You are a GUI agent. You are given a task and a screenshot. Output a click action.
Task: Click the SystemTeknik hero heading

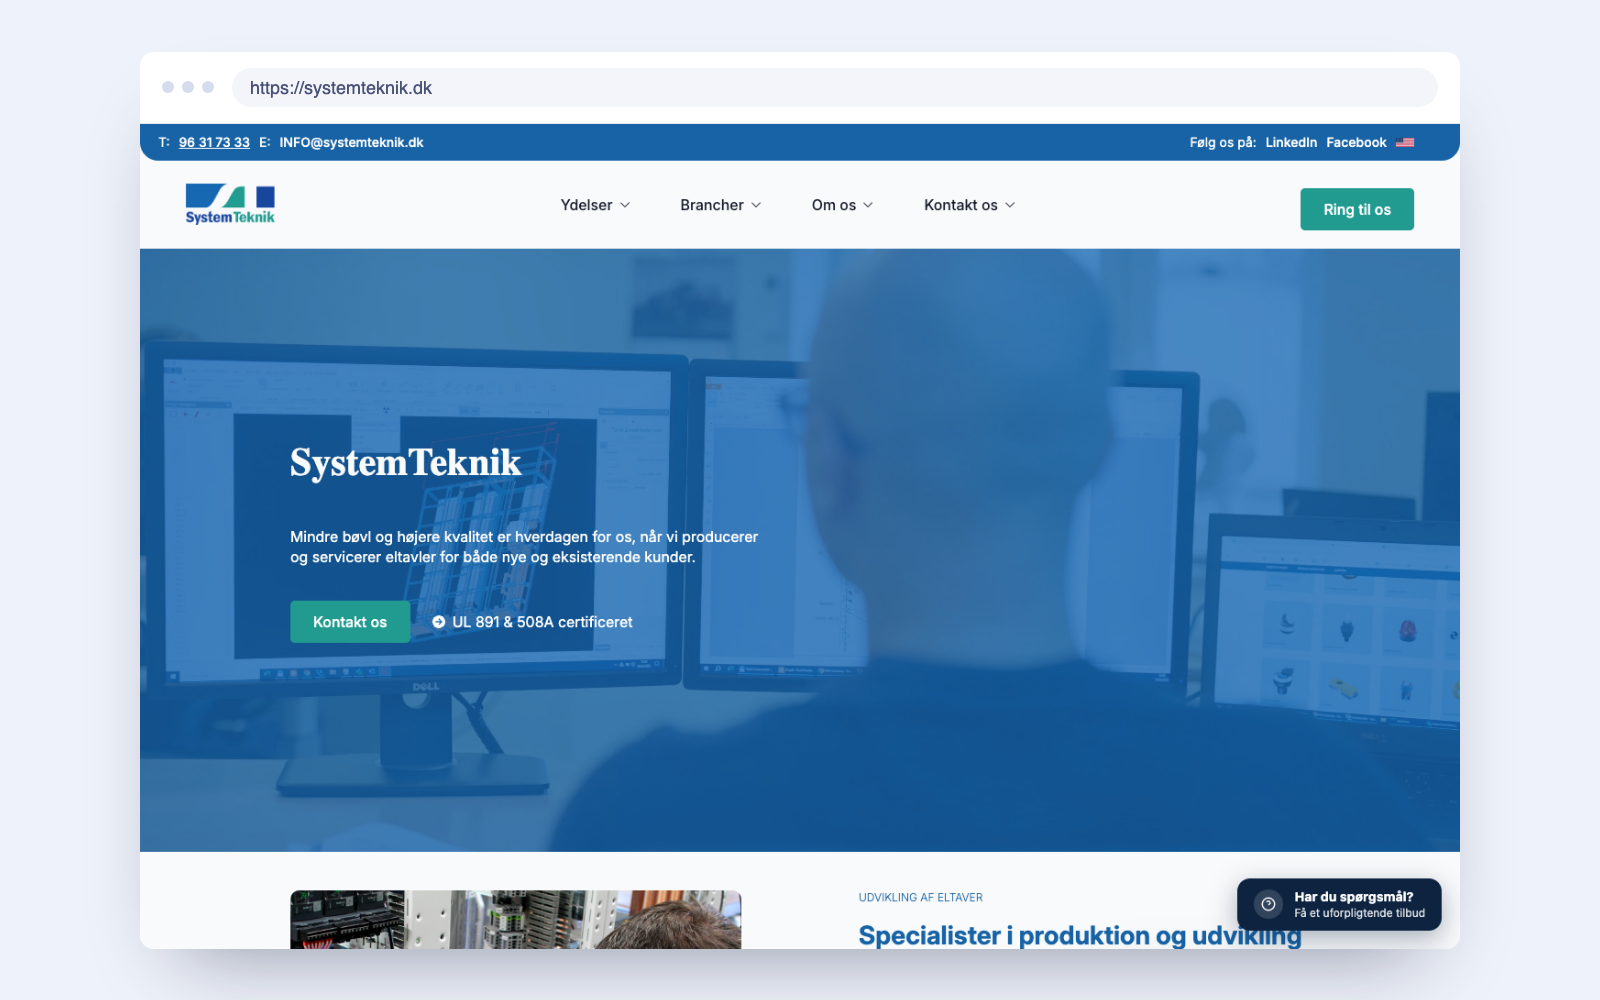[x=405, y=463]
